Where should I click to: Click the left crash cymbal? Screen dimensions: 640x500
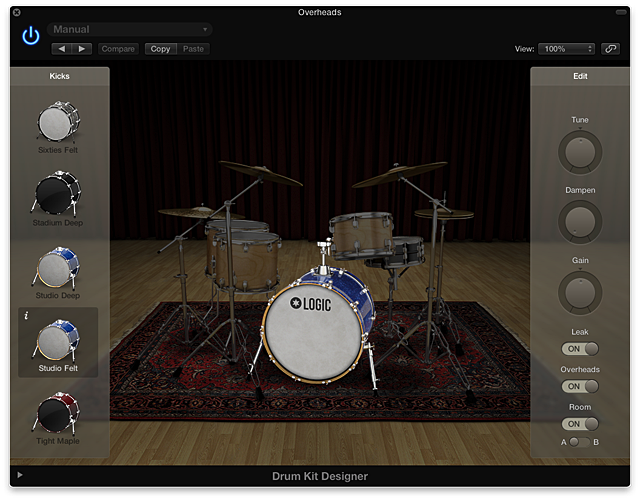(260, 172)
